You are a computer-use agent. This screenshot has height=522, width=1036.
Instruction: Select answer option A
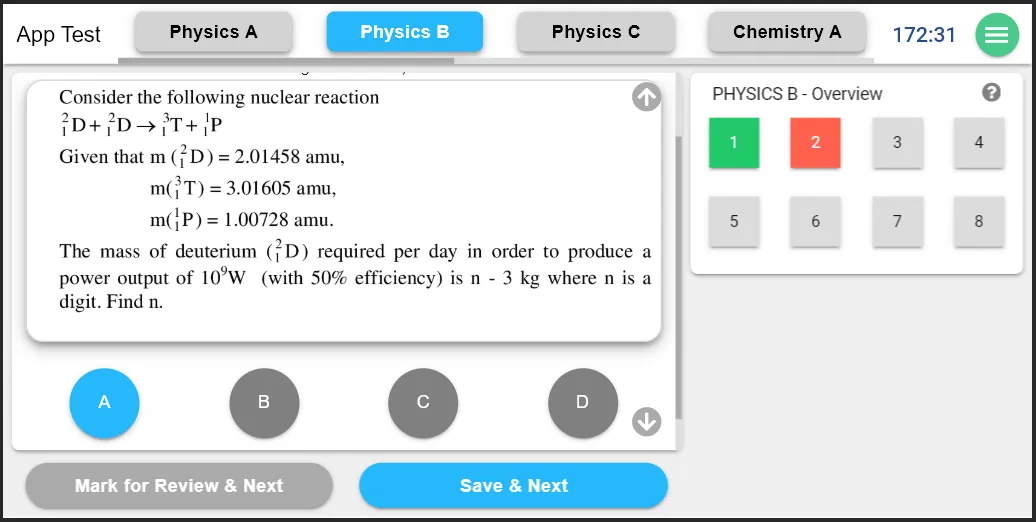click(x=104, y=403)
